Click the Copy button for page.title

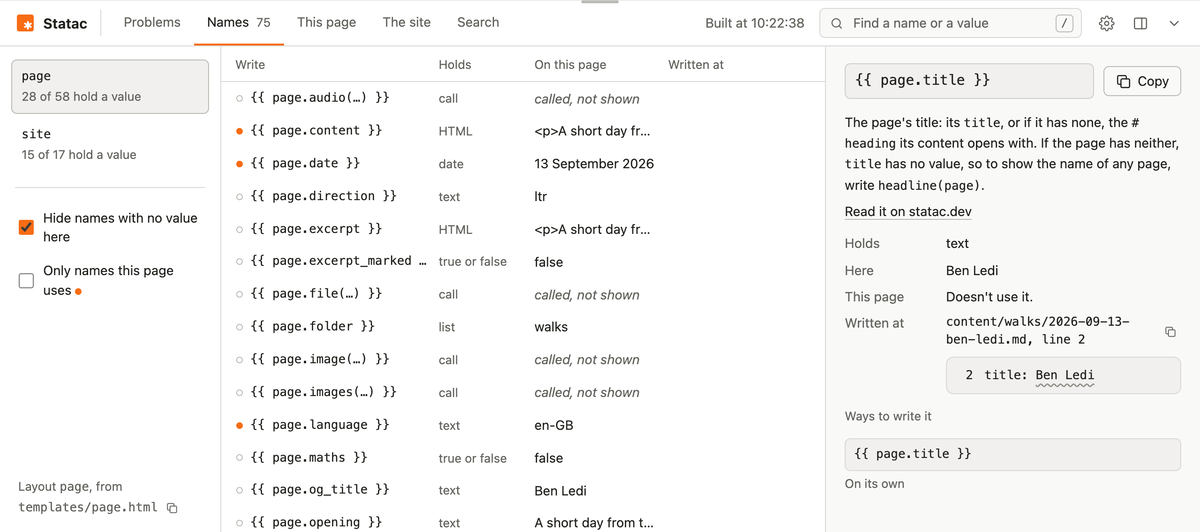[1142, 81]
